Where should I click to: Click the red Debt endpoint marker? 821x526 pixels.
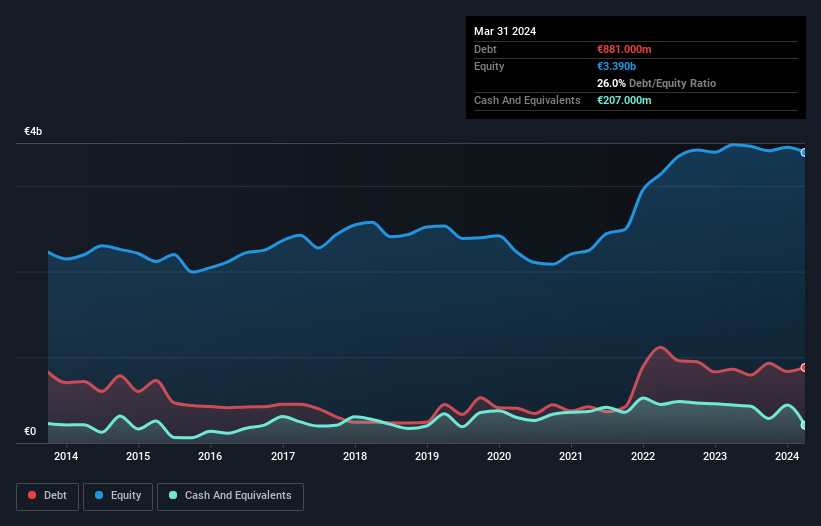coord(804,367)
